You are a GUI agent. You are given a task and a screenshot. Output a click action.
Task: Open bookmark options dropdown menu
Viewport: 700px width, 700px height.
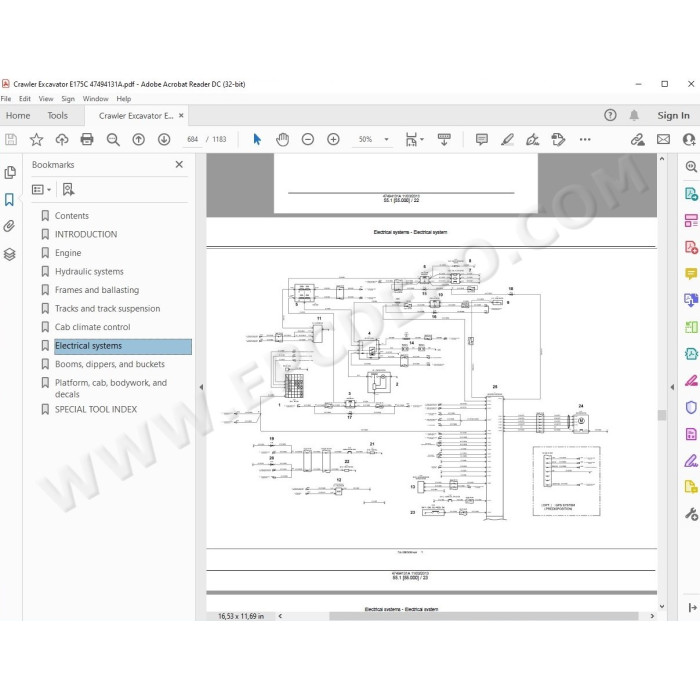(x=42, y=190)
